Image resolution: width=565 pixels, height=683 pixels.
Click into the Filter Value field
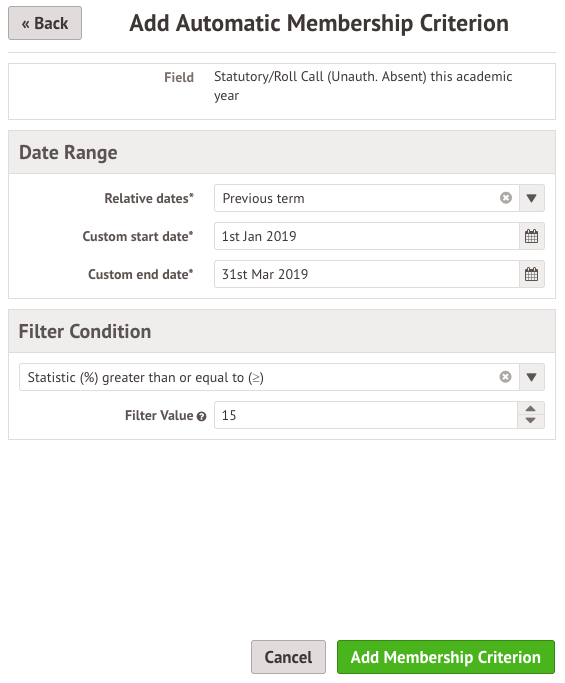366,415
